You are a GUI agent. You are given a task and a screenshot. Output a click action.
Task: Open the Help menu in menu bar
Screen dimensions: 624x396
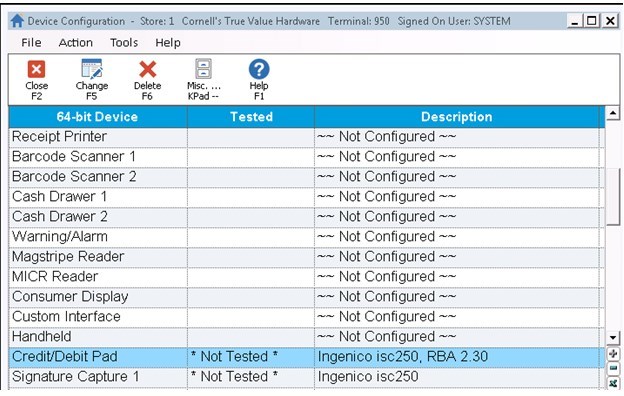click(x=168, y=43)
